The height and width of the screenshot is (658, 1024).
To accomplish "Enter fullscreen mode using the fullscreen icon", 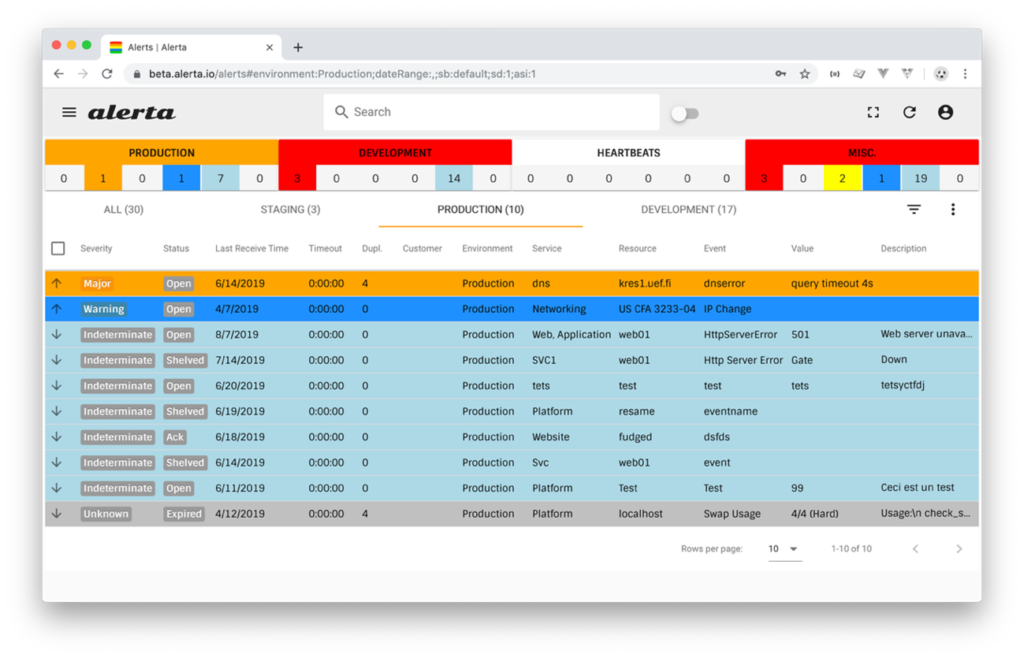I will [x=873, y=112].
